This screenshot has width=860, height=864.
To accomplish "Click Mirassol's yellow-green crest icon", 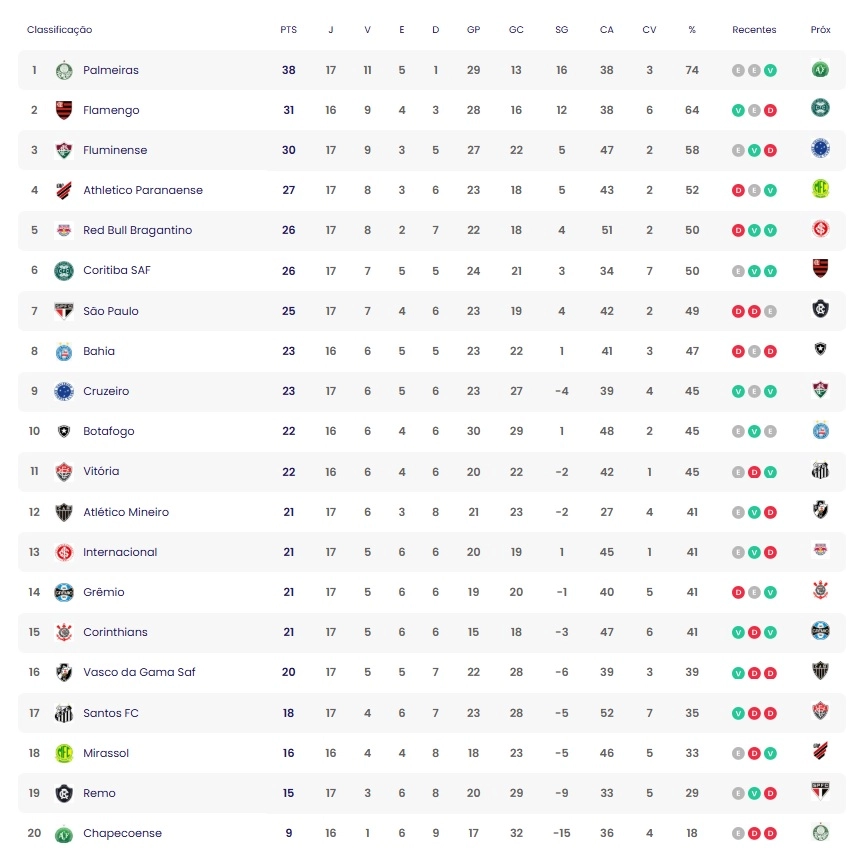I will (64, 753).
